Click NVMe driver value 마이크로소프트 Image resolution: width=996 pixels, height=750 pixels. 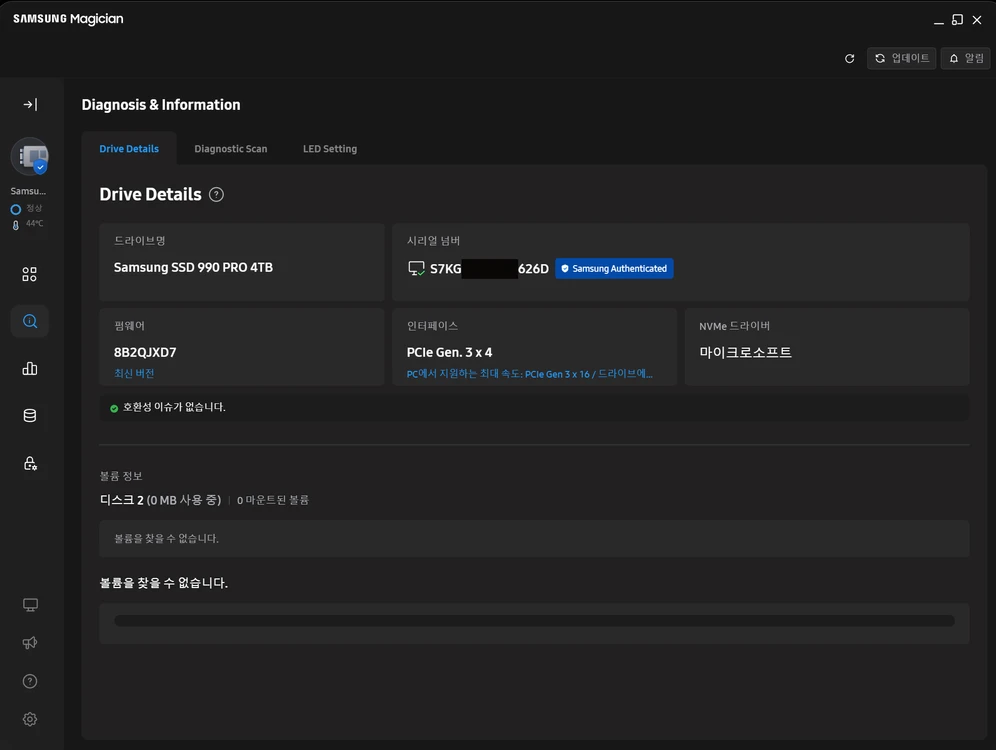click(x=745, y=352)
